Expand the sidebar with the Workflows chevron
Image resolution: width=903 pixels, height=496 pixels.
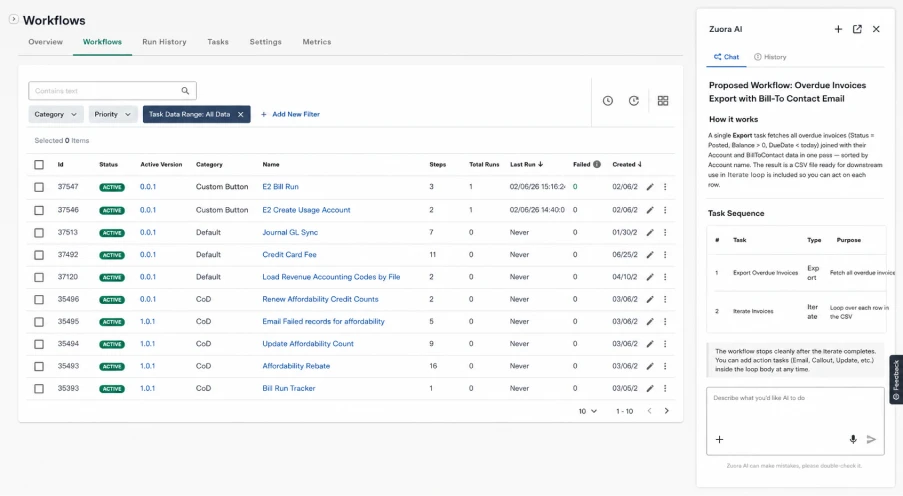click(x=14, y=19)
